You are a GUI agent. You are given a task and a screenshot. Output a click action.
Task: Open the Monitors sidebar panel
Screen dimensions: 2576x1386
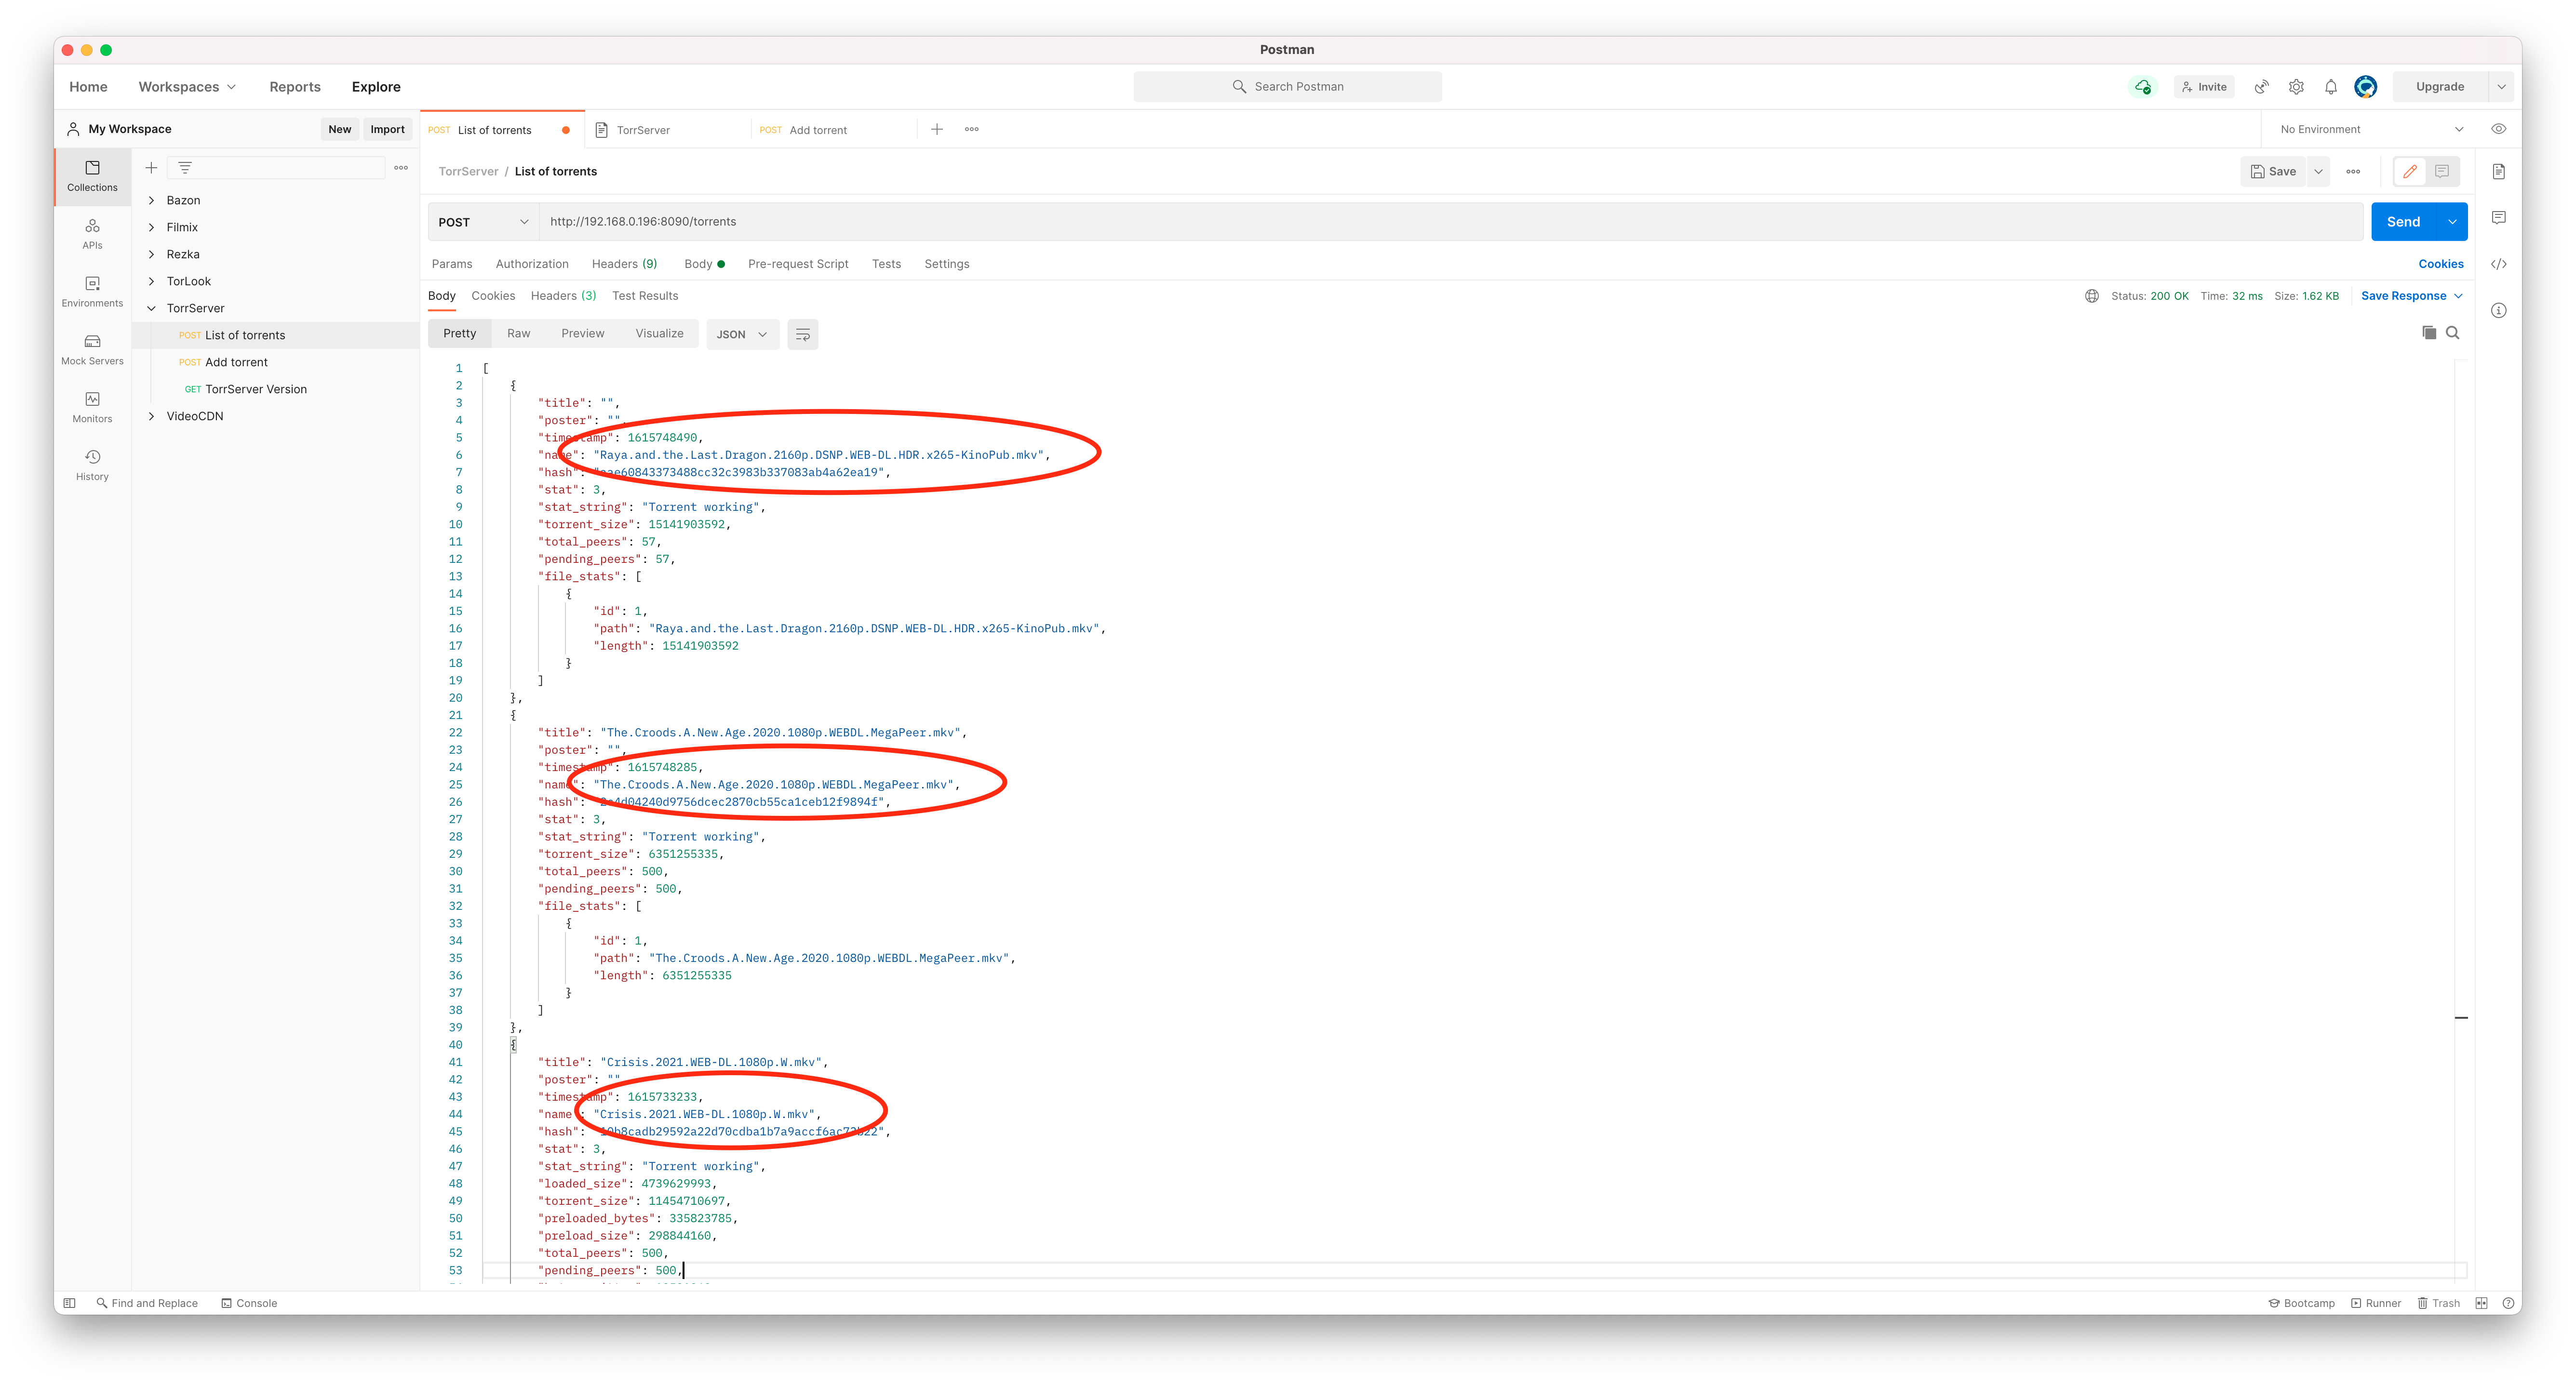(92, 407)
